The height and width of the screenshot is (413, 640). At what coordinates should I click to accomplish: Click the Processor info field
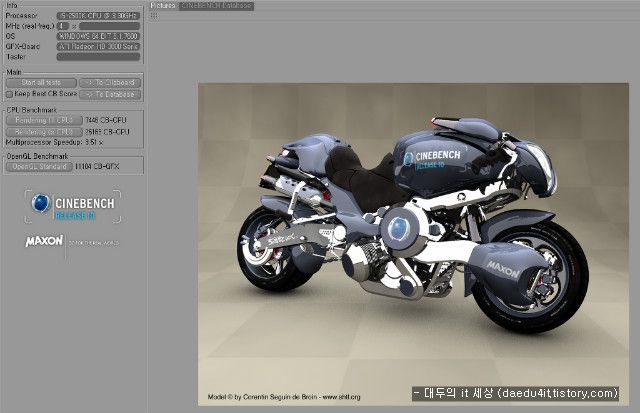[x=98, y=16]
